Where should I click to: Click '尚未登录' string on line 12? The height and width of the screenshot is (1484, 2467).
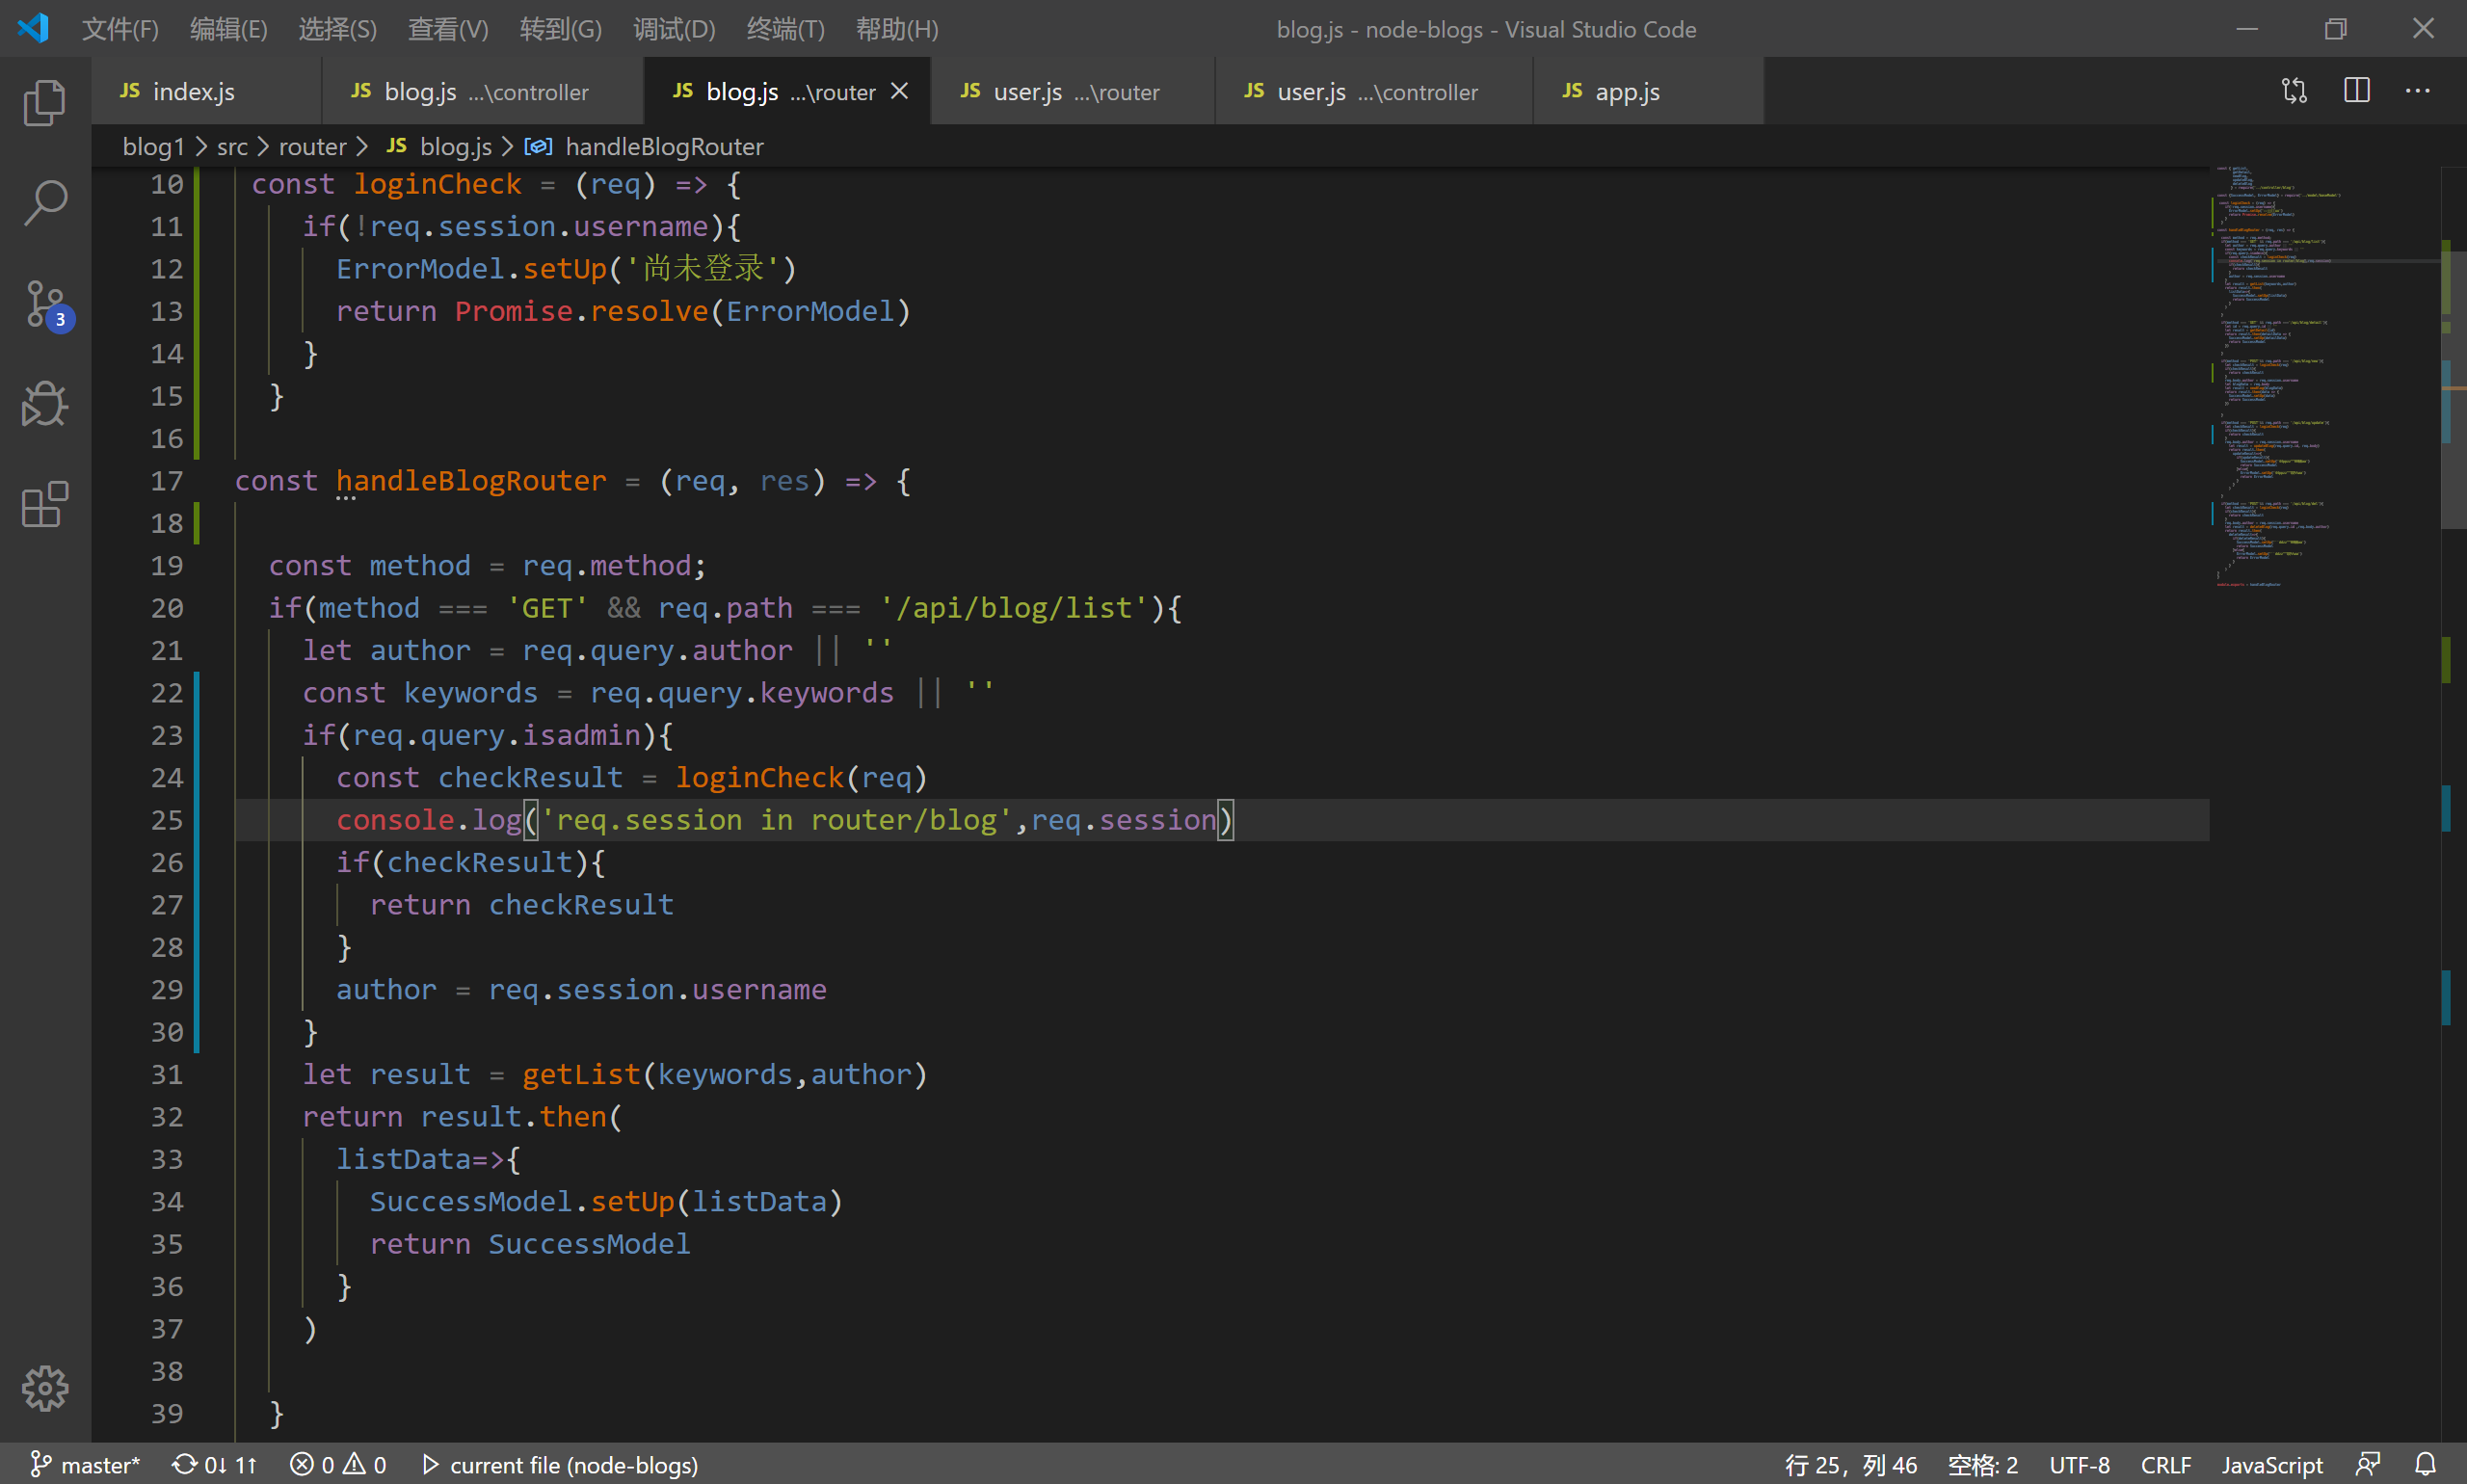click(x=702, y=269)
